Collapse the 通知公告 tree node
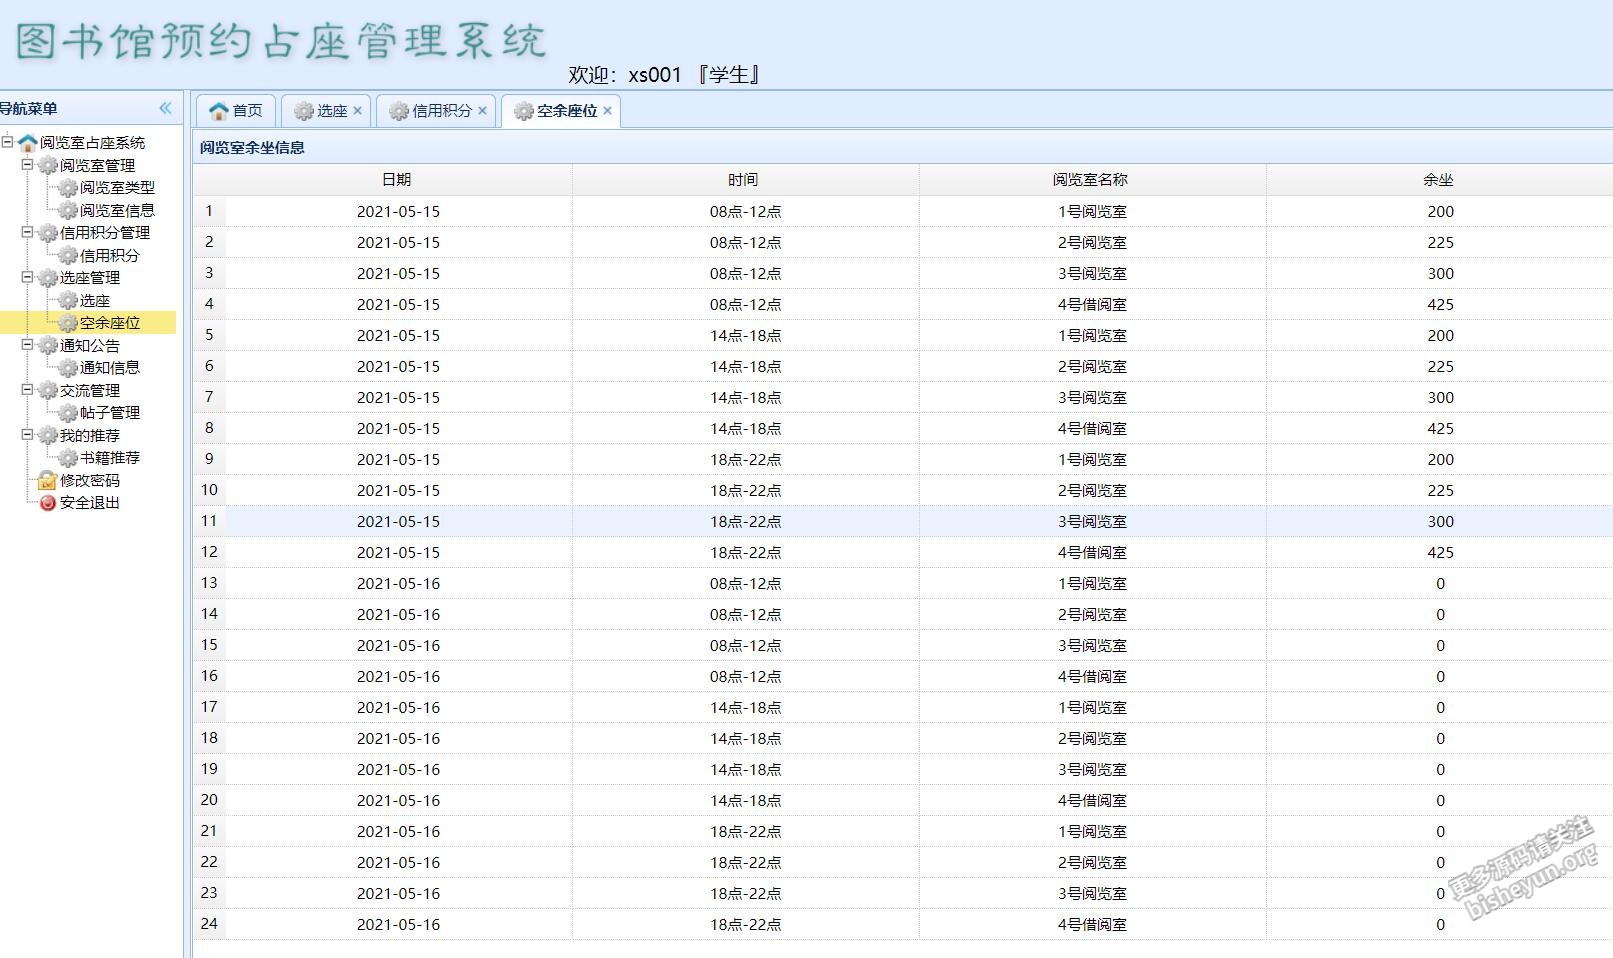The height and width of the screenshot is (958, 1613). pos(28,344)
